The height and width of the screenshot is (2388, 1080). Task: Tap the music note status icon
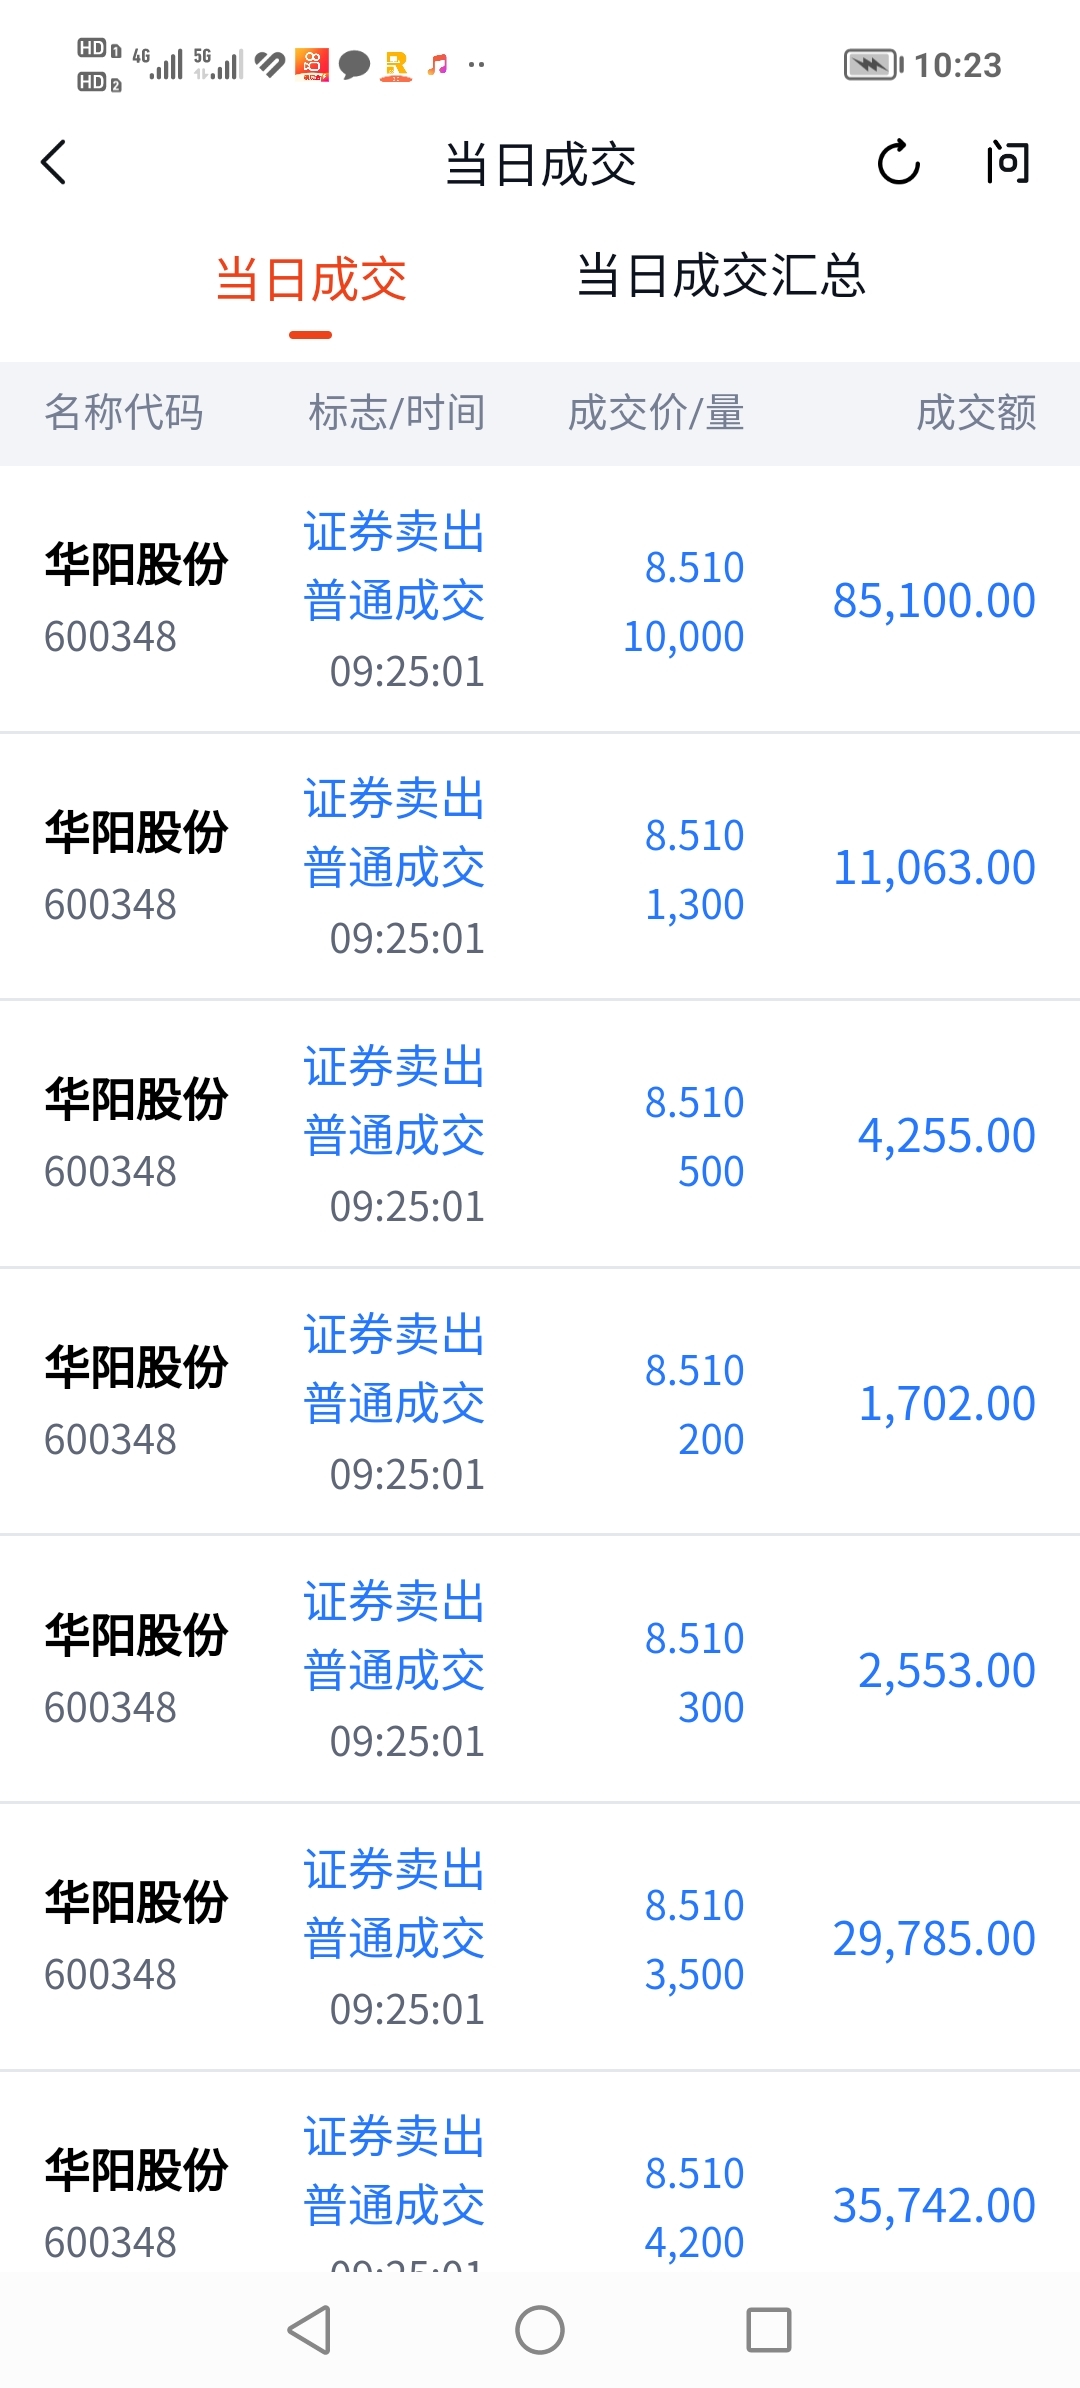click(437, 65)
